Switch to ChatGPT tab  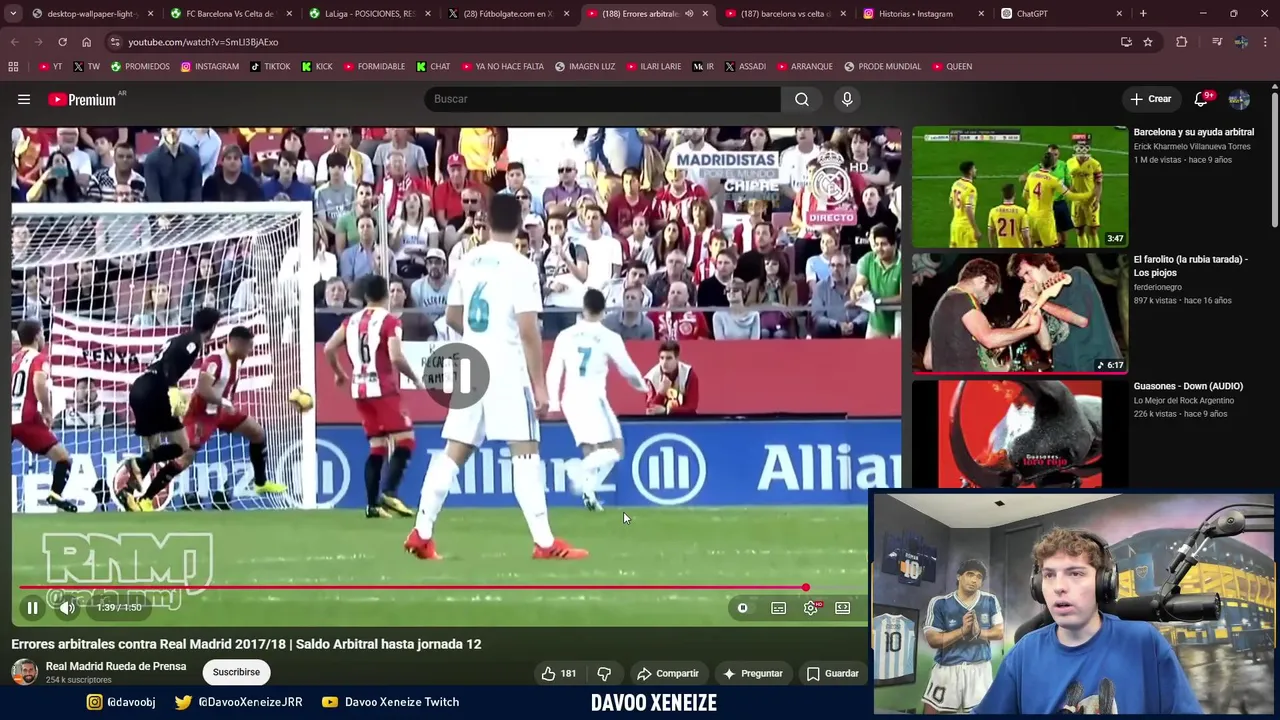[x=1063, y=14]
